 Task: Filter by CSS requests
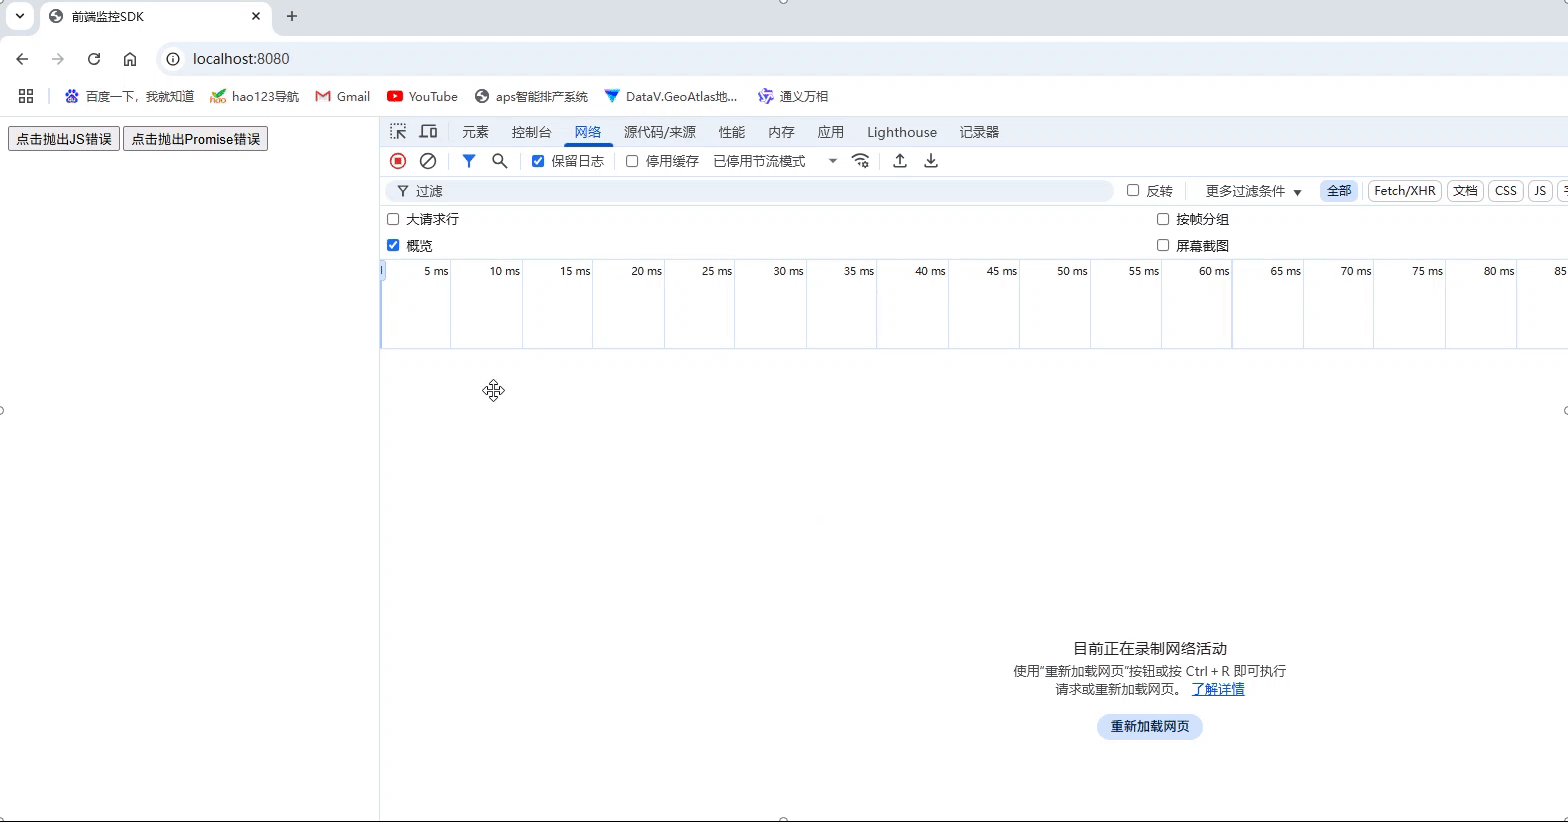point(1506,191)
